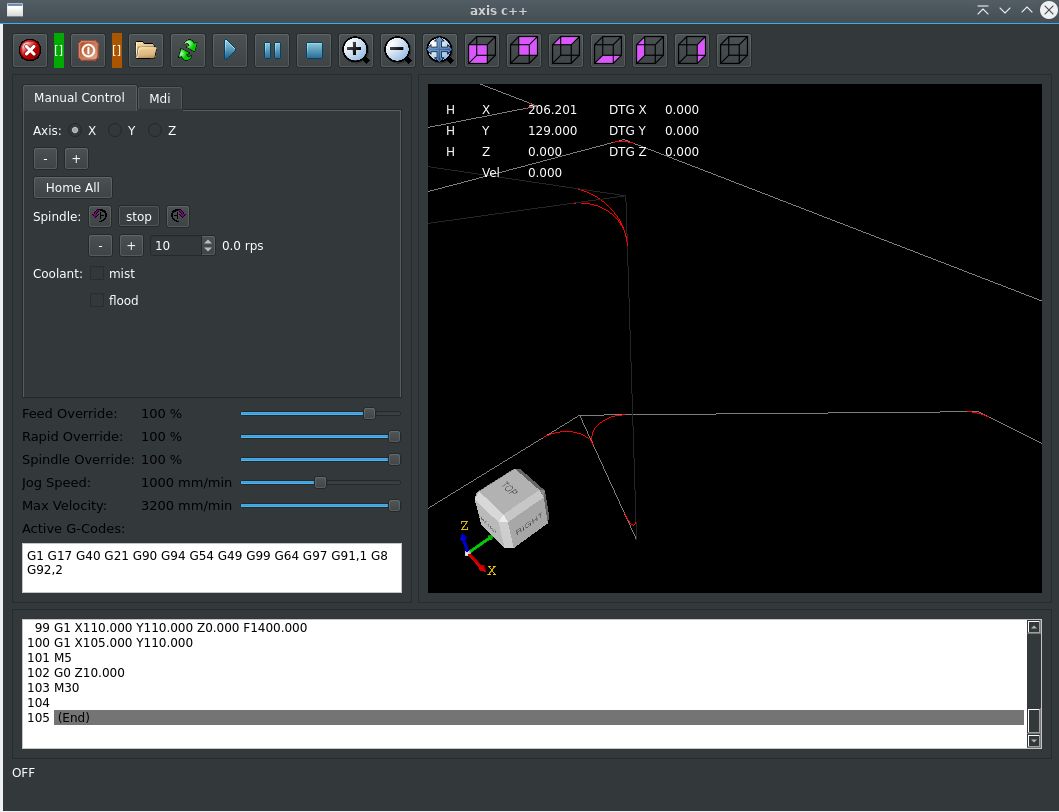Click the X position value 206.201
1059x812 pixels.
coord(552,109)
